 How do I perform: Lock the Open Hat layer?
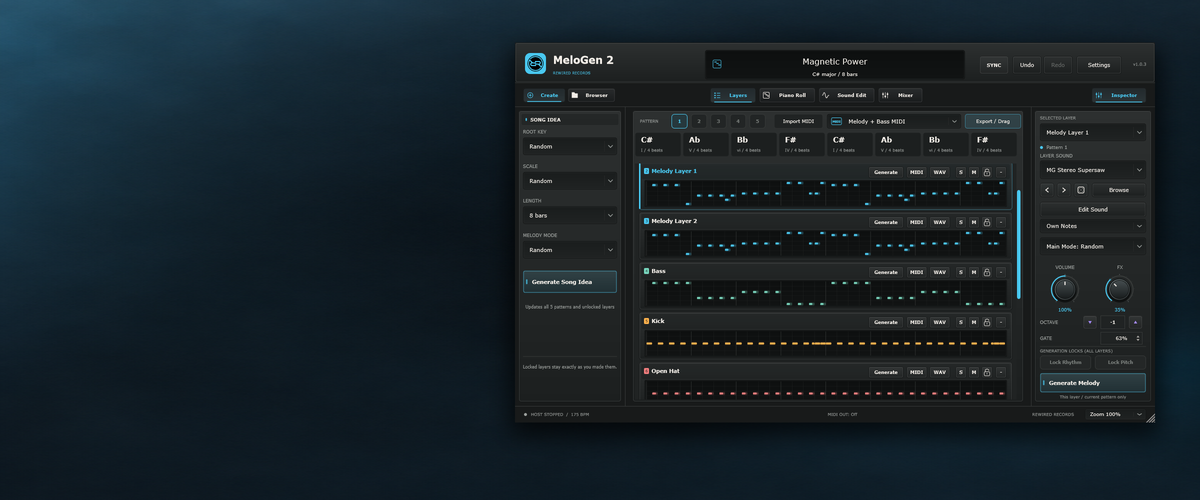tap(987, 372)
